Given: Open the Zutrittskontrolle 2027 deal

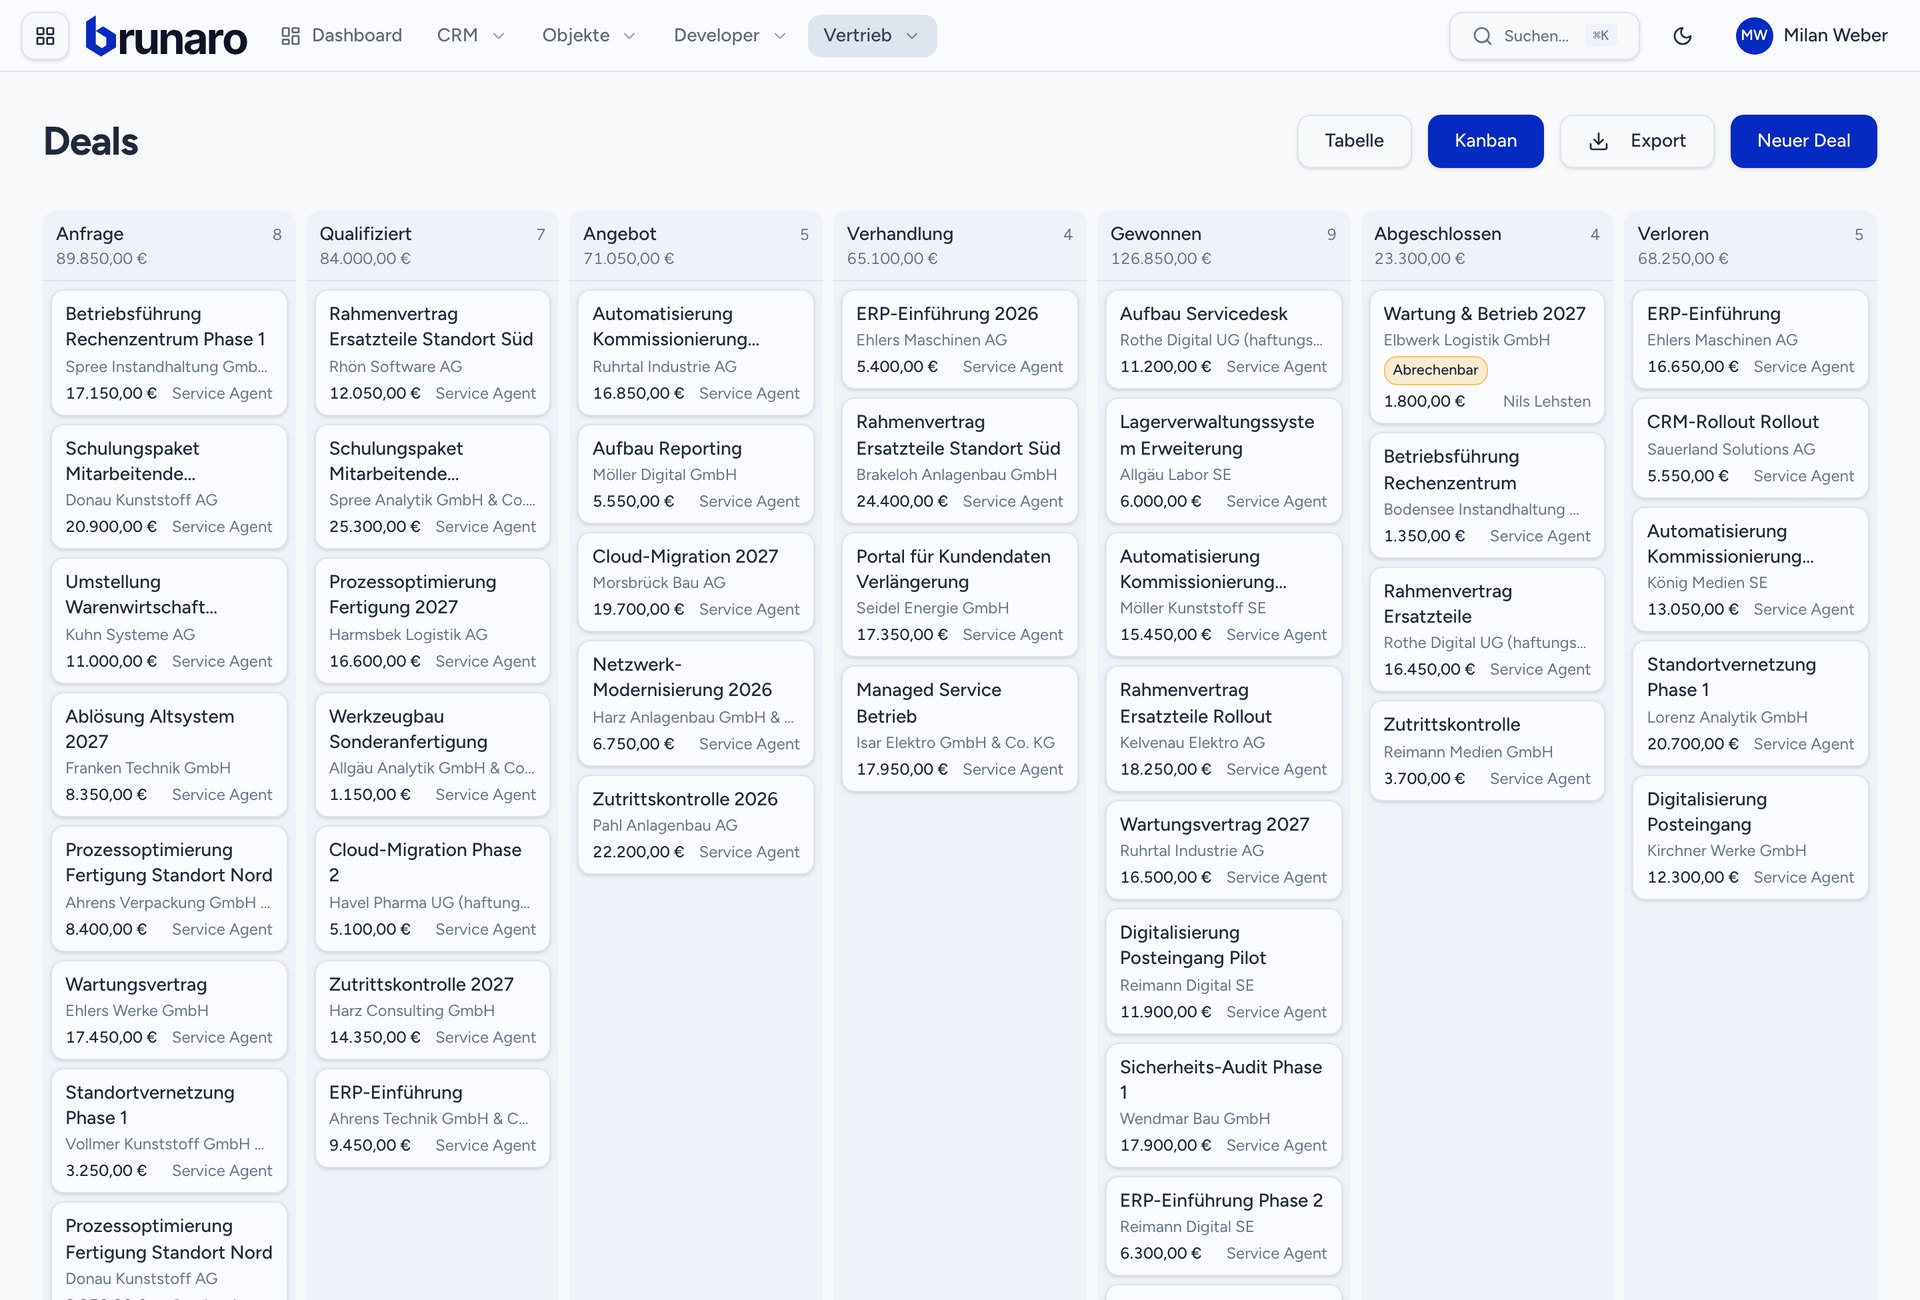Looking at the screenshot, I should [x=432, y=1010].
